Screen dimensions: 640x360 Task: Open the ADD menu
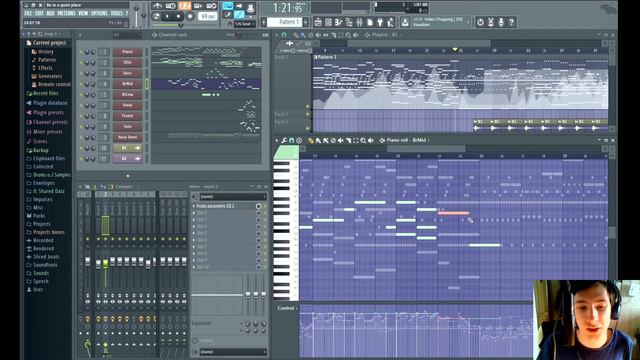50,13
